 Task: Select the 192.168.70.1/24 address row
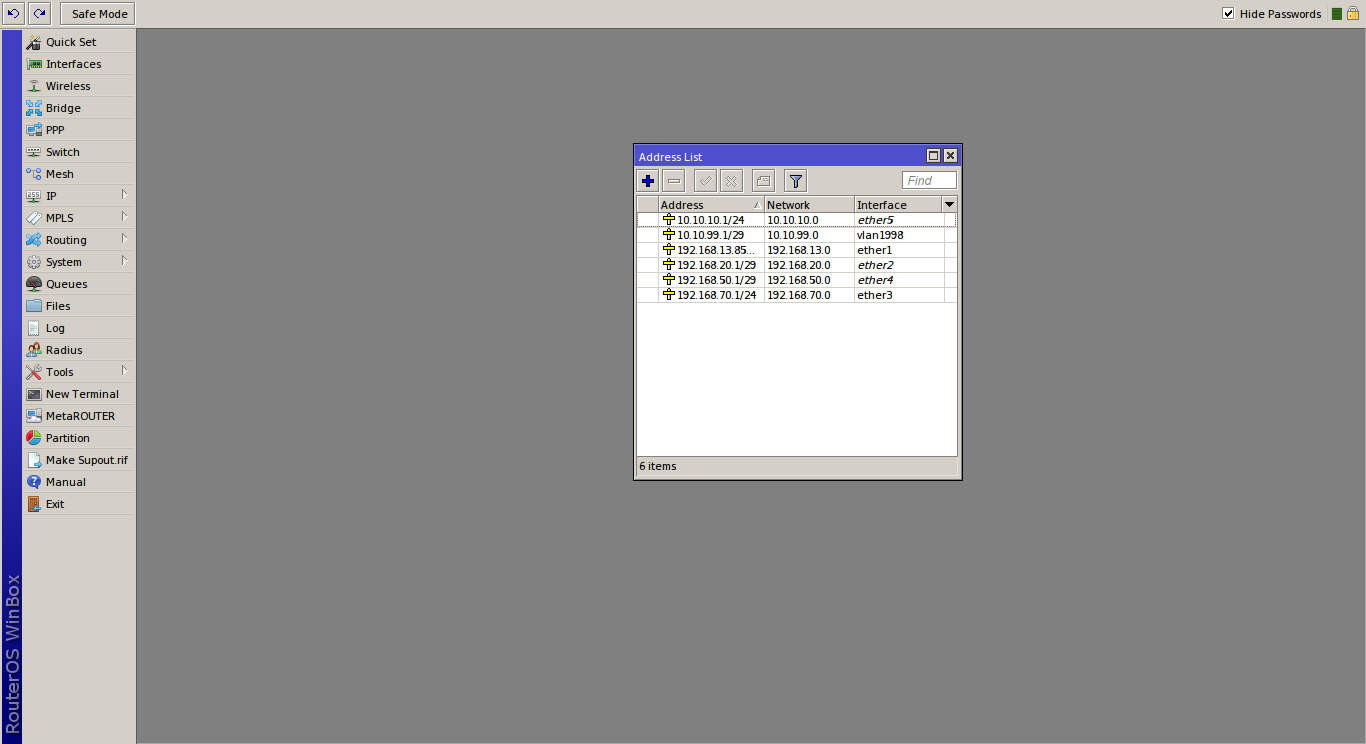coord(796,295)
